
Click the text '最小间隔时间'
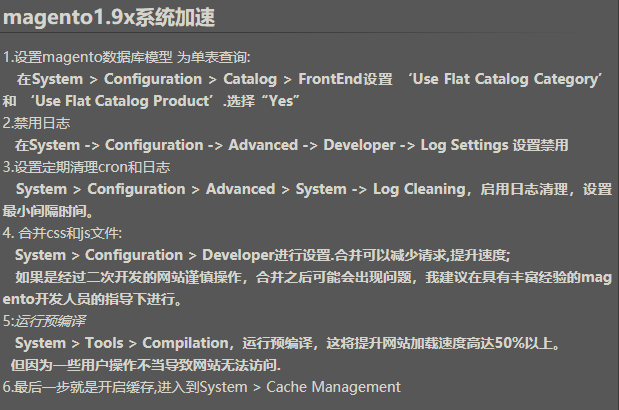click(45, 211)
